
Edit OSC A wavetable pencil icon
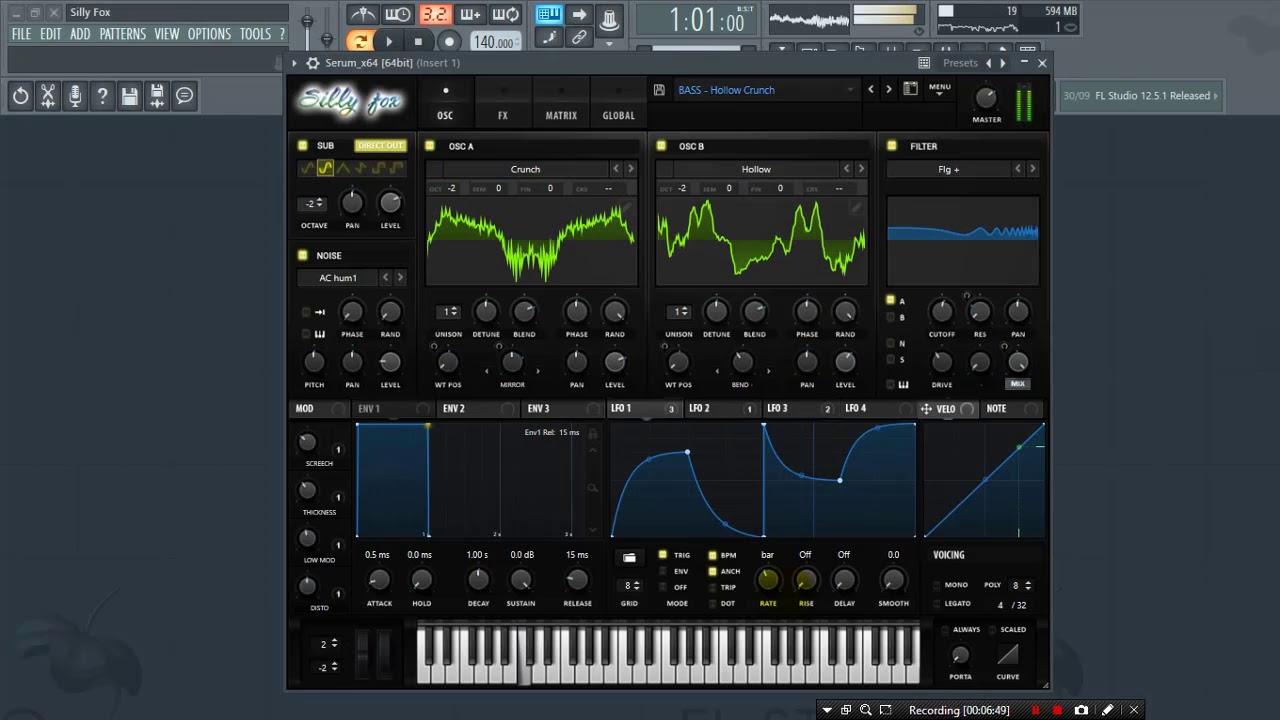coord(625,208)
